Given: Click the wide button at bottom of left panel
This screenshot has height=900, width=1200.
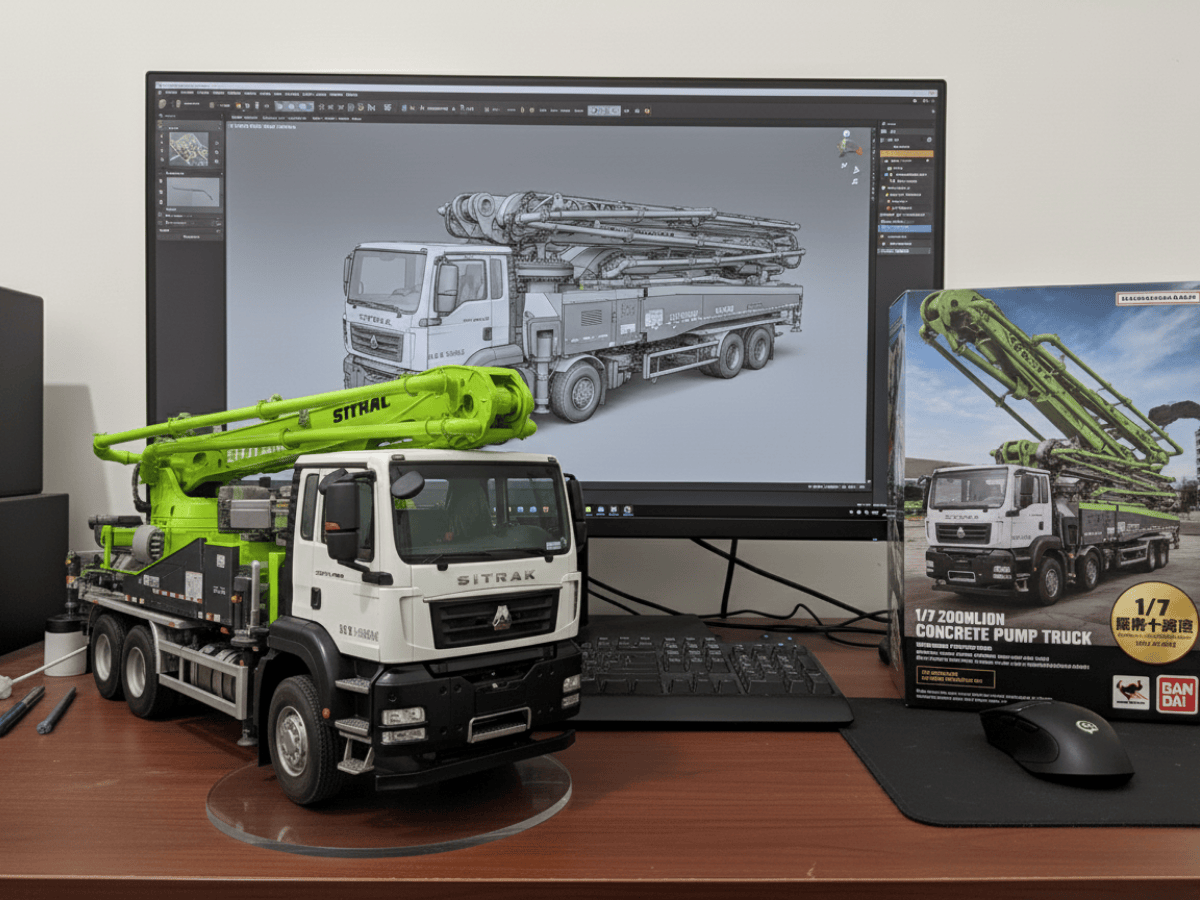Looking at the screenshot, I should point(190,237).
